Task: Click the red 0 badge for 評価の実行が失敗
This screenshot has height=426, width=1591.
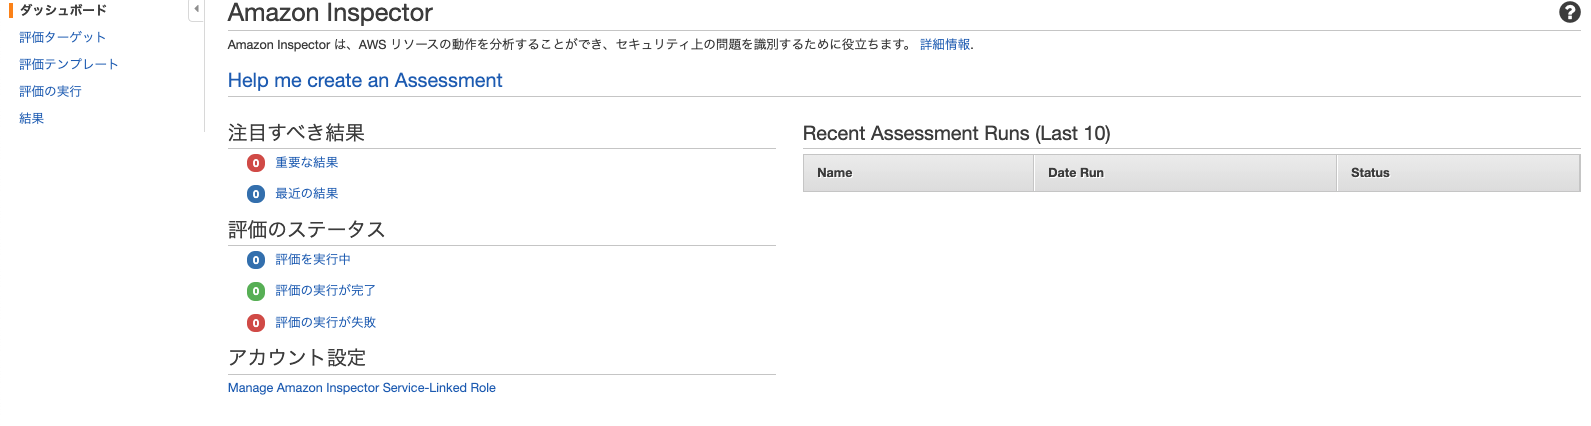Action: pyautogui.click(x=256, y=323)
